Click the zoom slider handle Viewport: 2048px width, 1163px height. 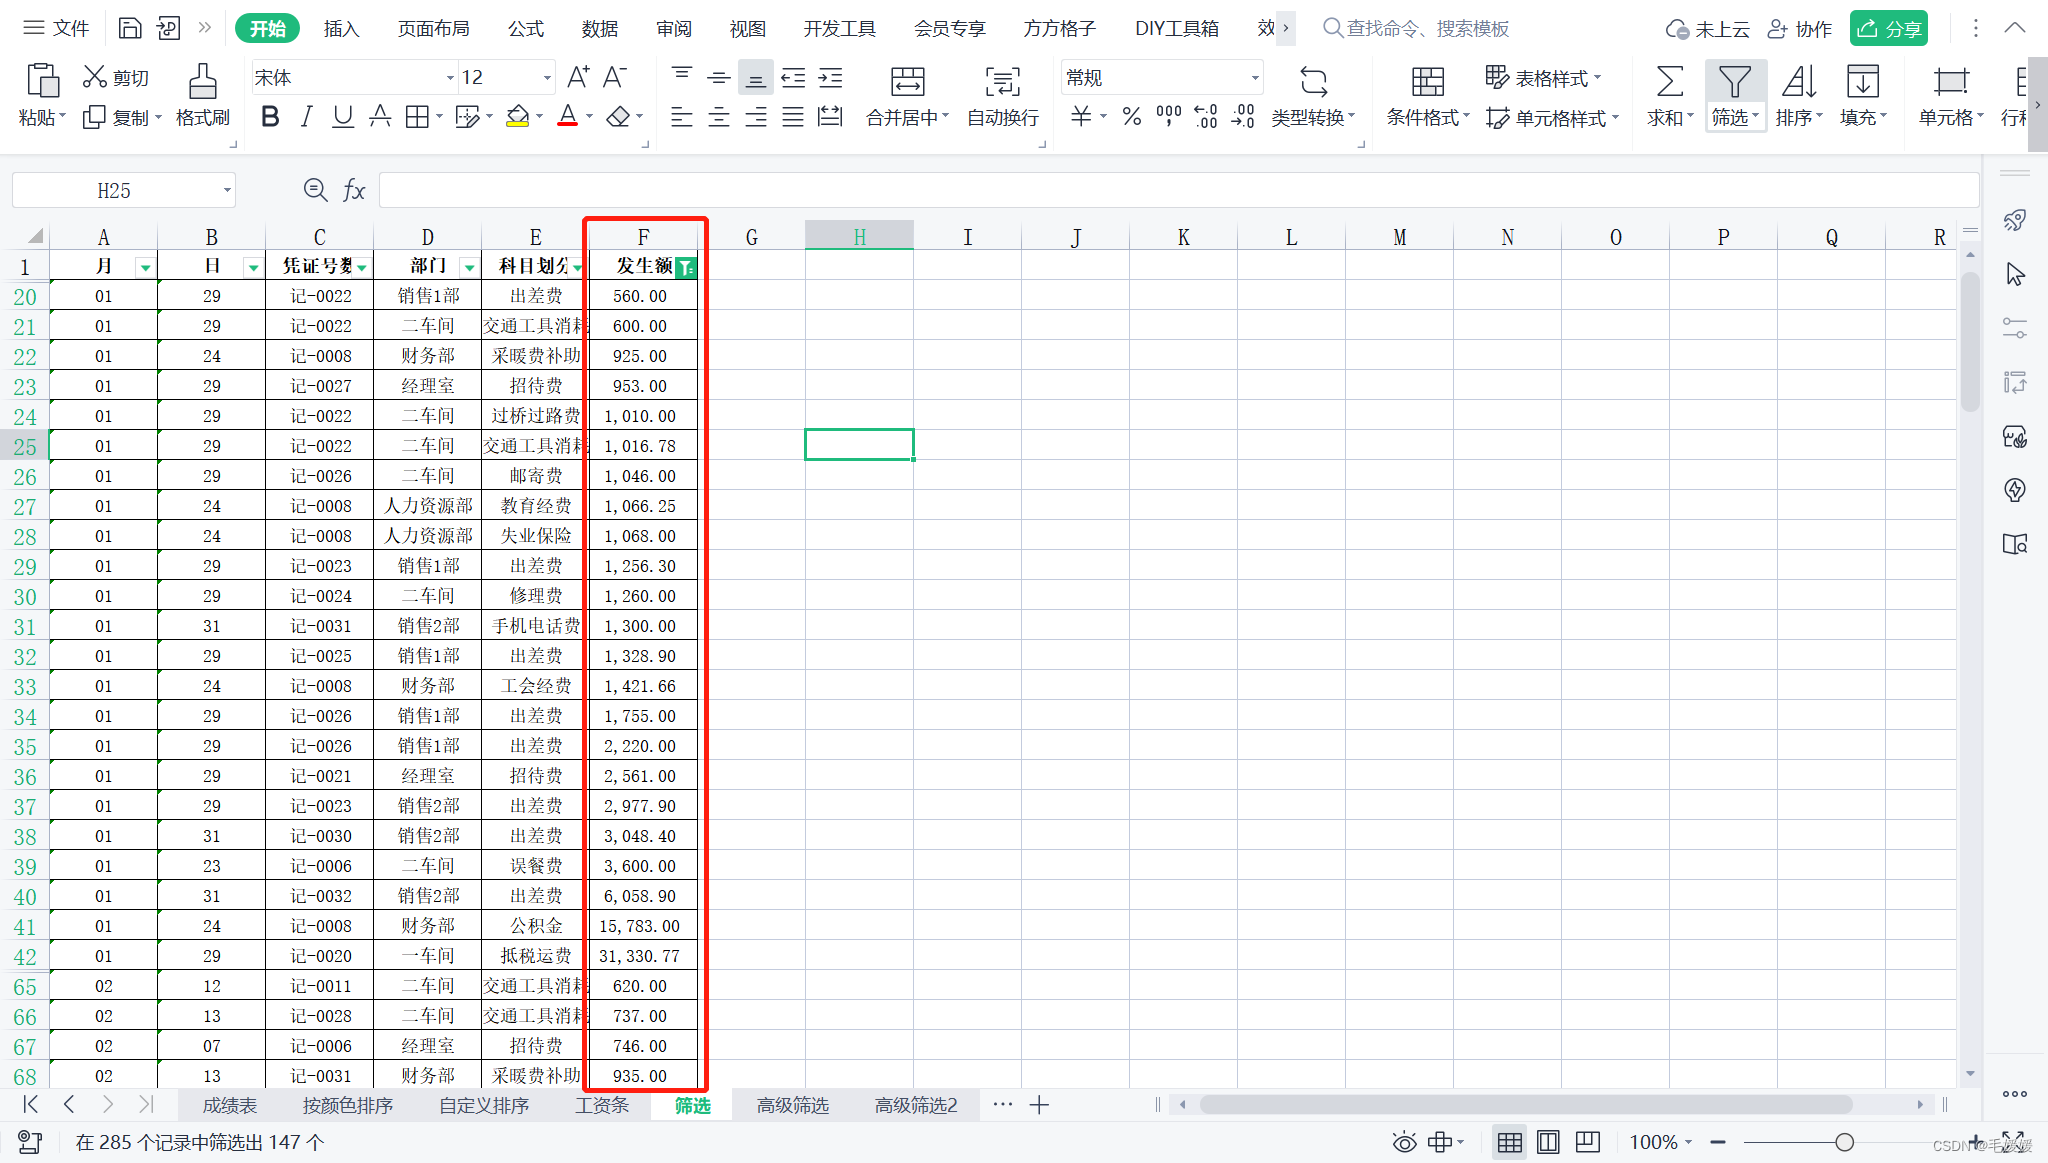click(1844, 1142)
